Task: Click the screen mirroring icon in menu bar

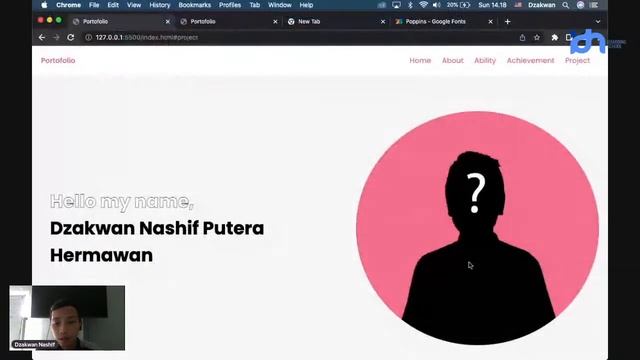Action: click(396, 5)
